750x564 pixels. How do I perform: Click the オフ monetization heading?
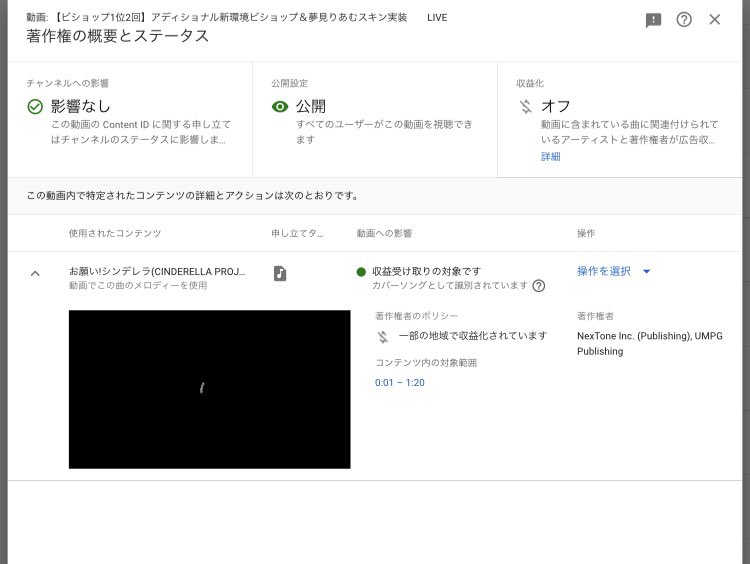[556, 106]
